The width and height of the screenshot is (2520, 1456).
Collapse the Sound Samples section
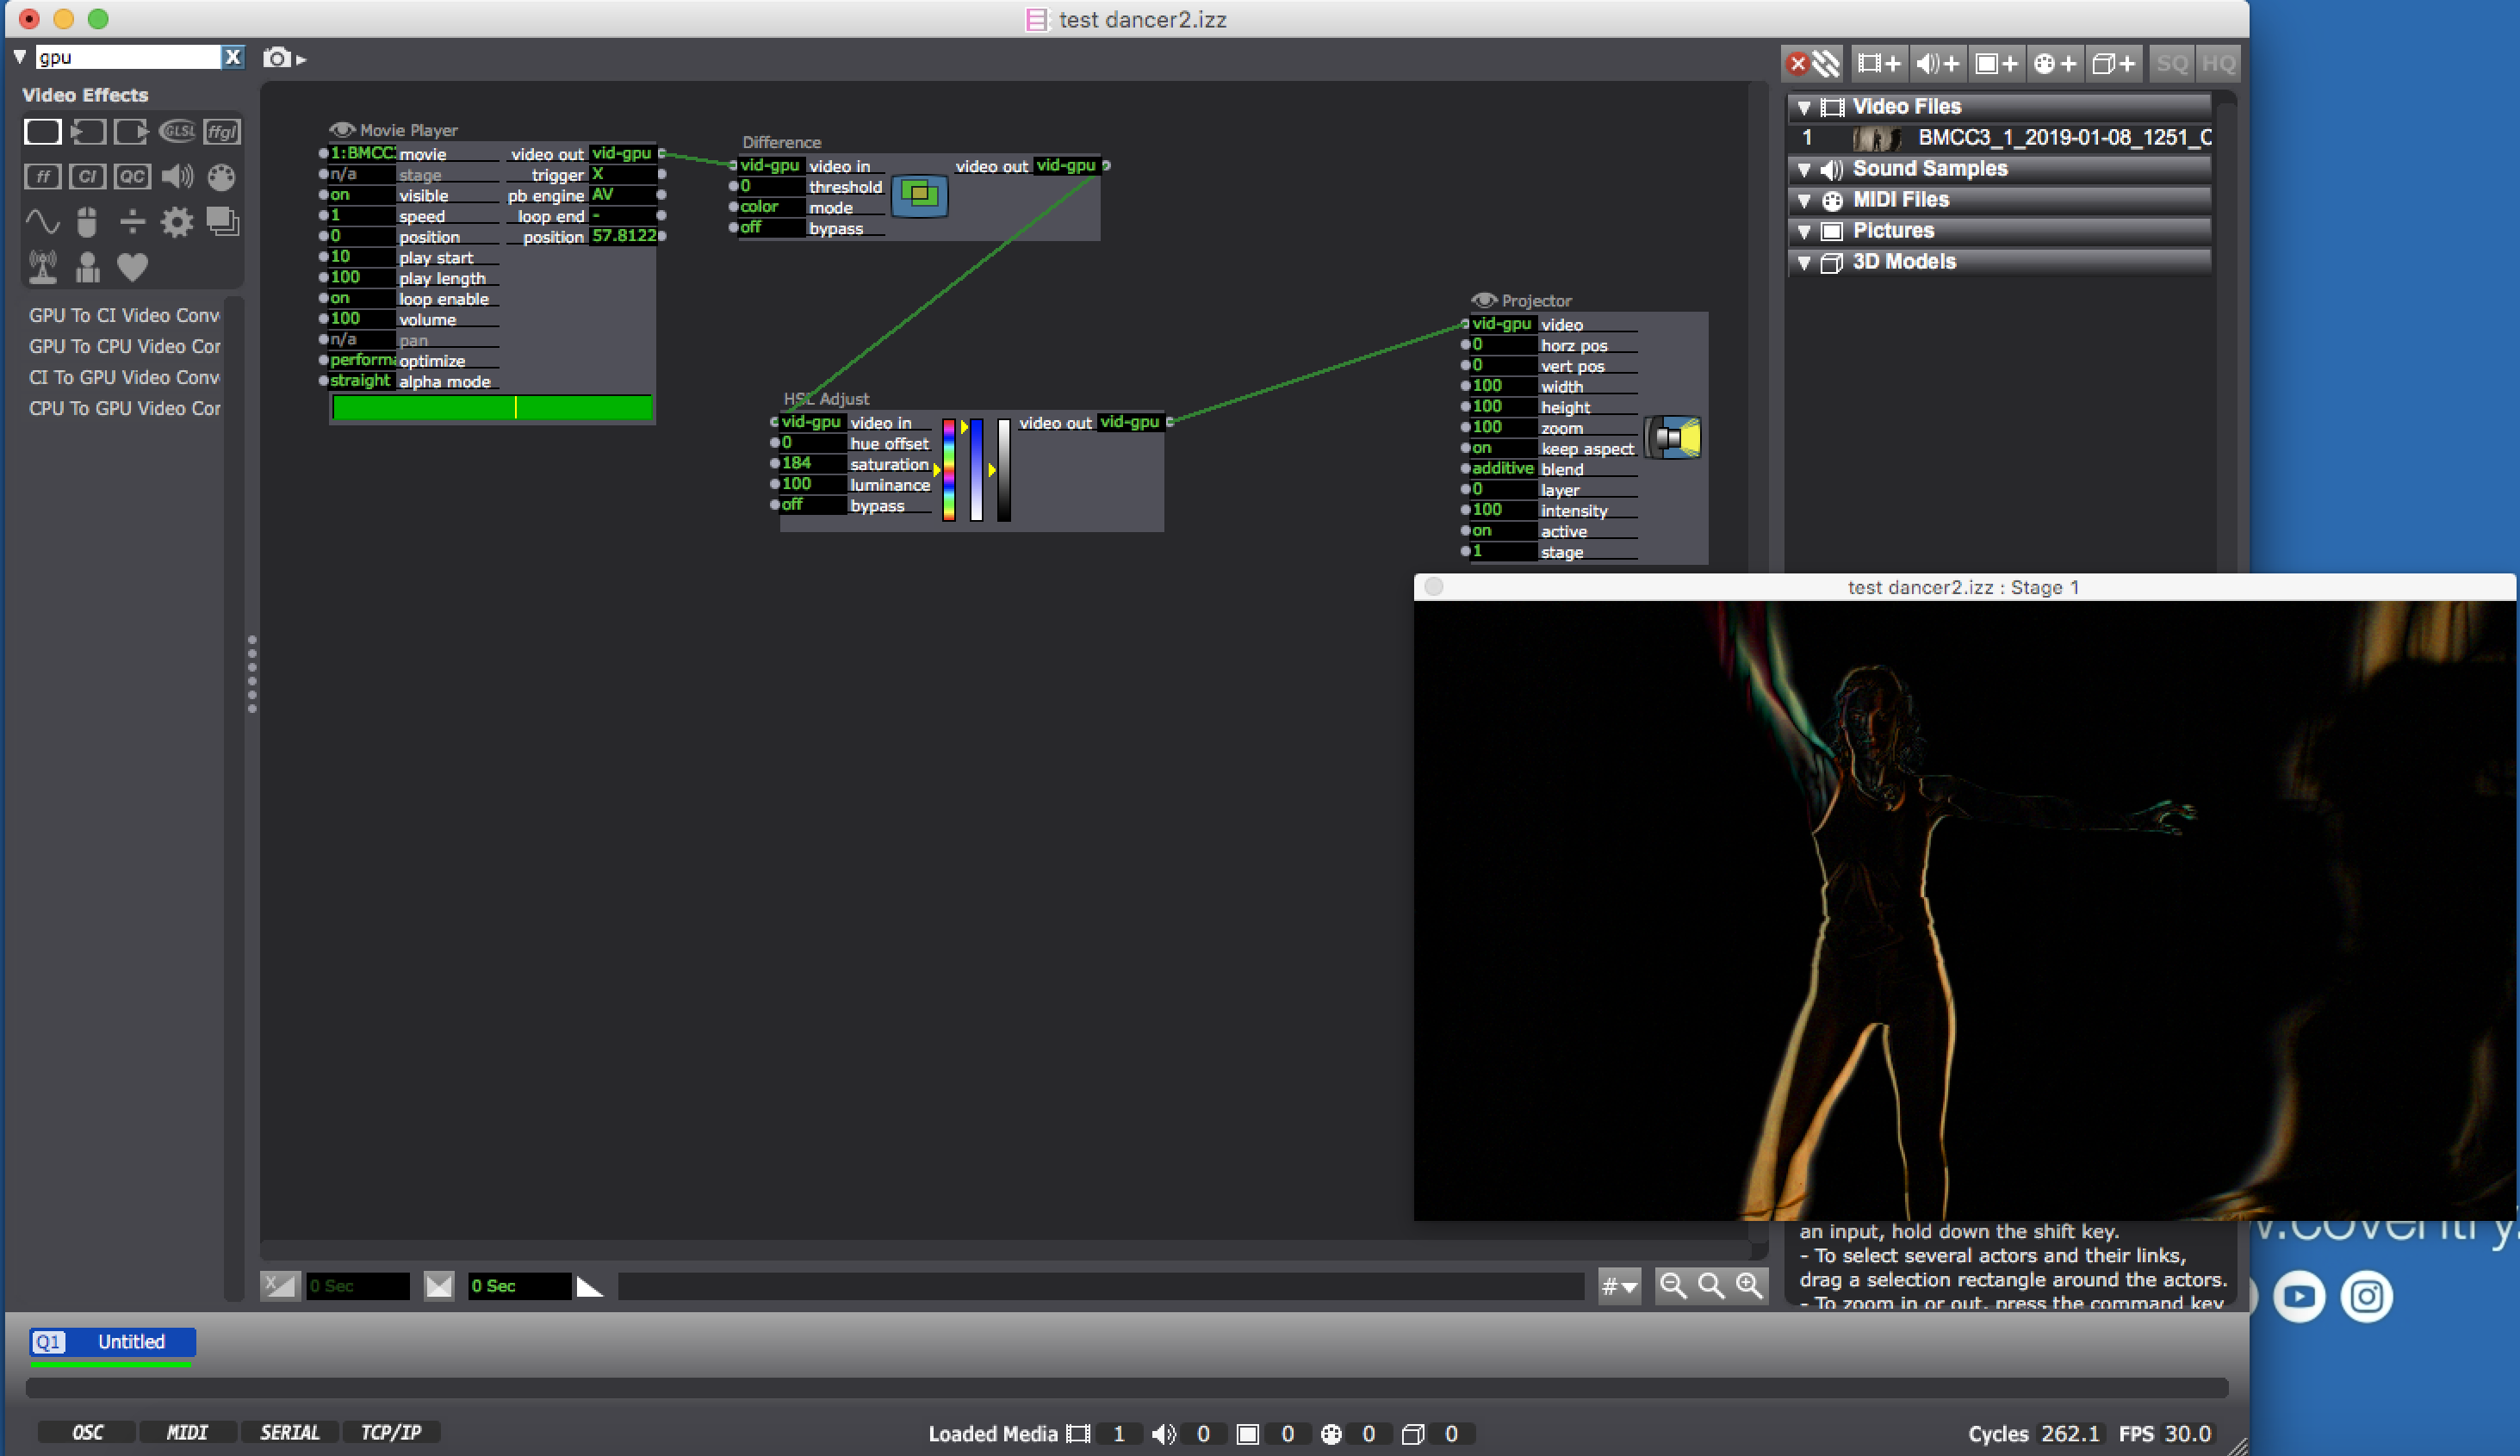(1804, 169)
